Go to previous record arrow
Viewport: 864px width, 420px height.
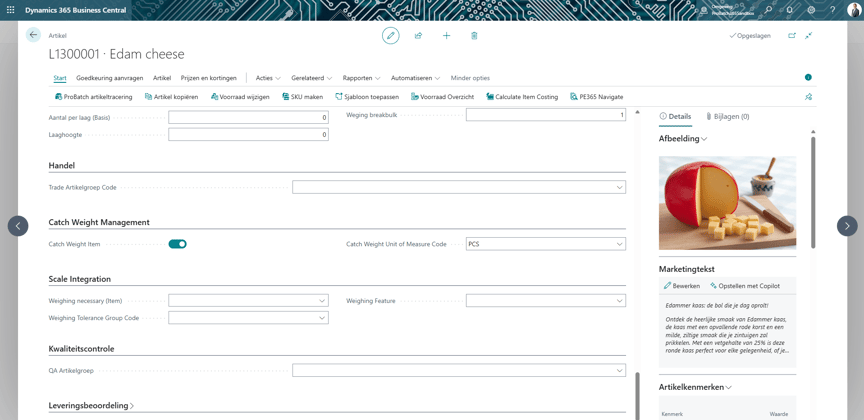(18, 225)
